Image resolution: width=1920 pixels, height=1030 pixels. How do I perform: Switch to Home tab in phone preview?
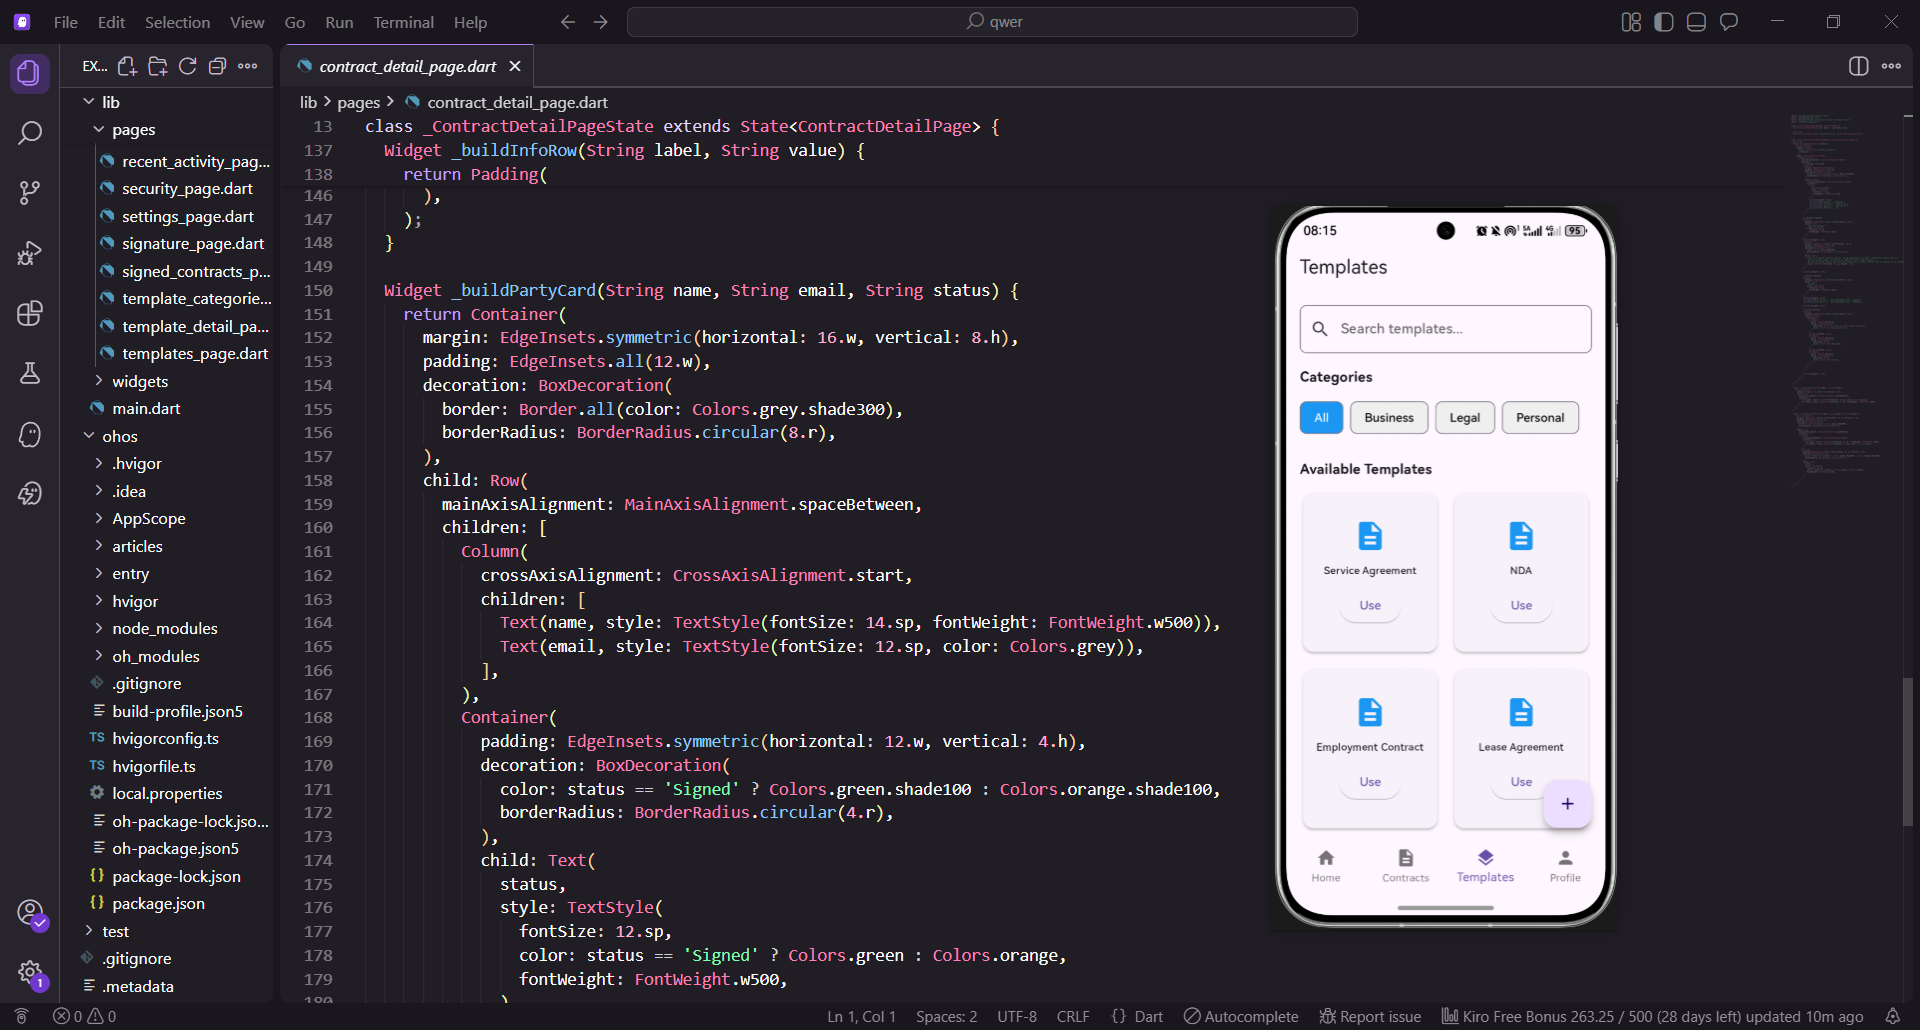[x=1326, y=865]
